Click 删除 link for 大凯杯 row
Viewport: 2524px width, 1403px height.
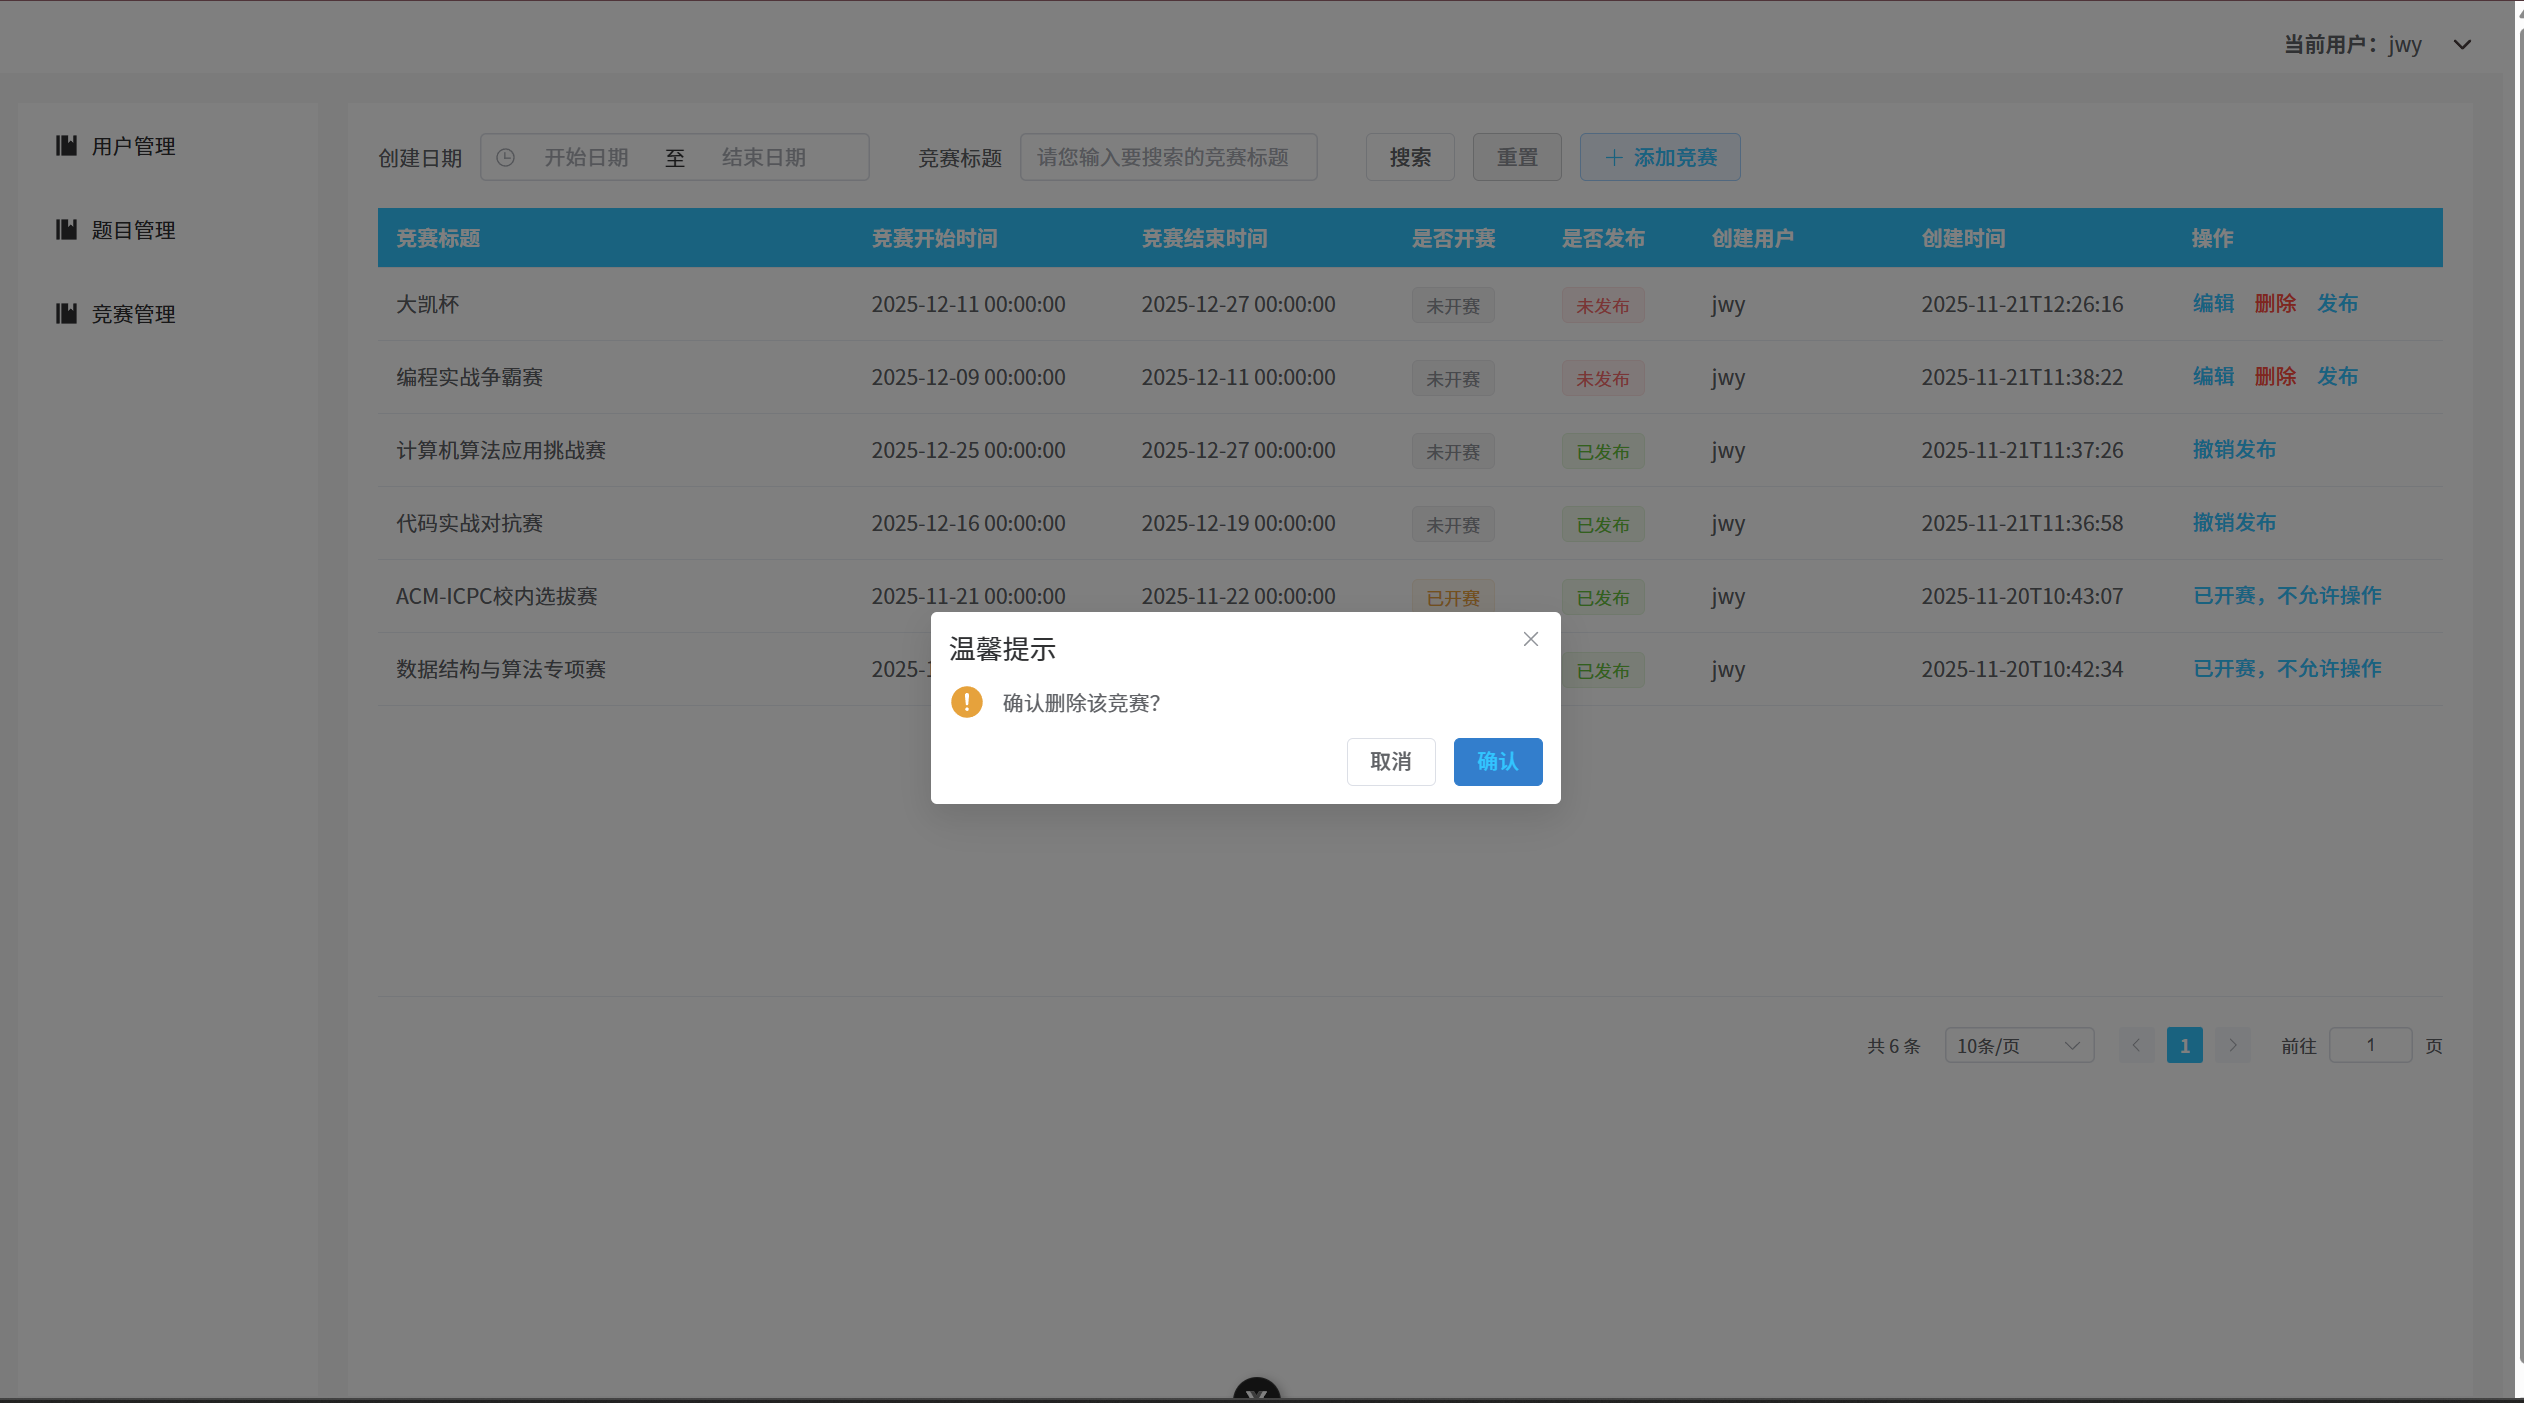pyautogui.click(x=2275, y=304)
